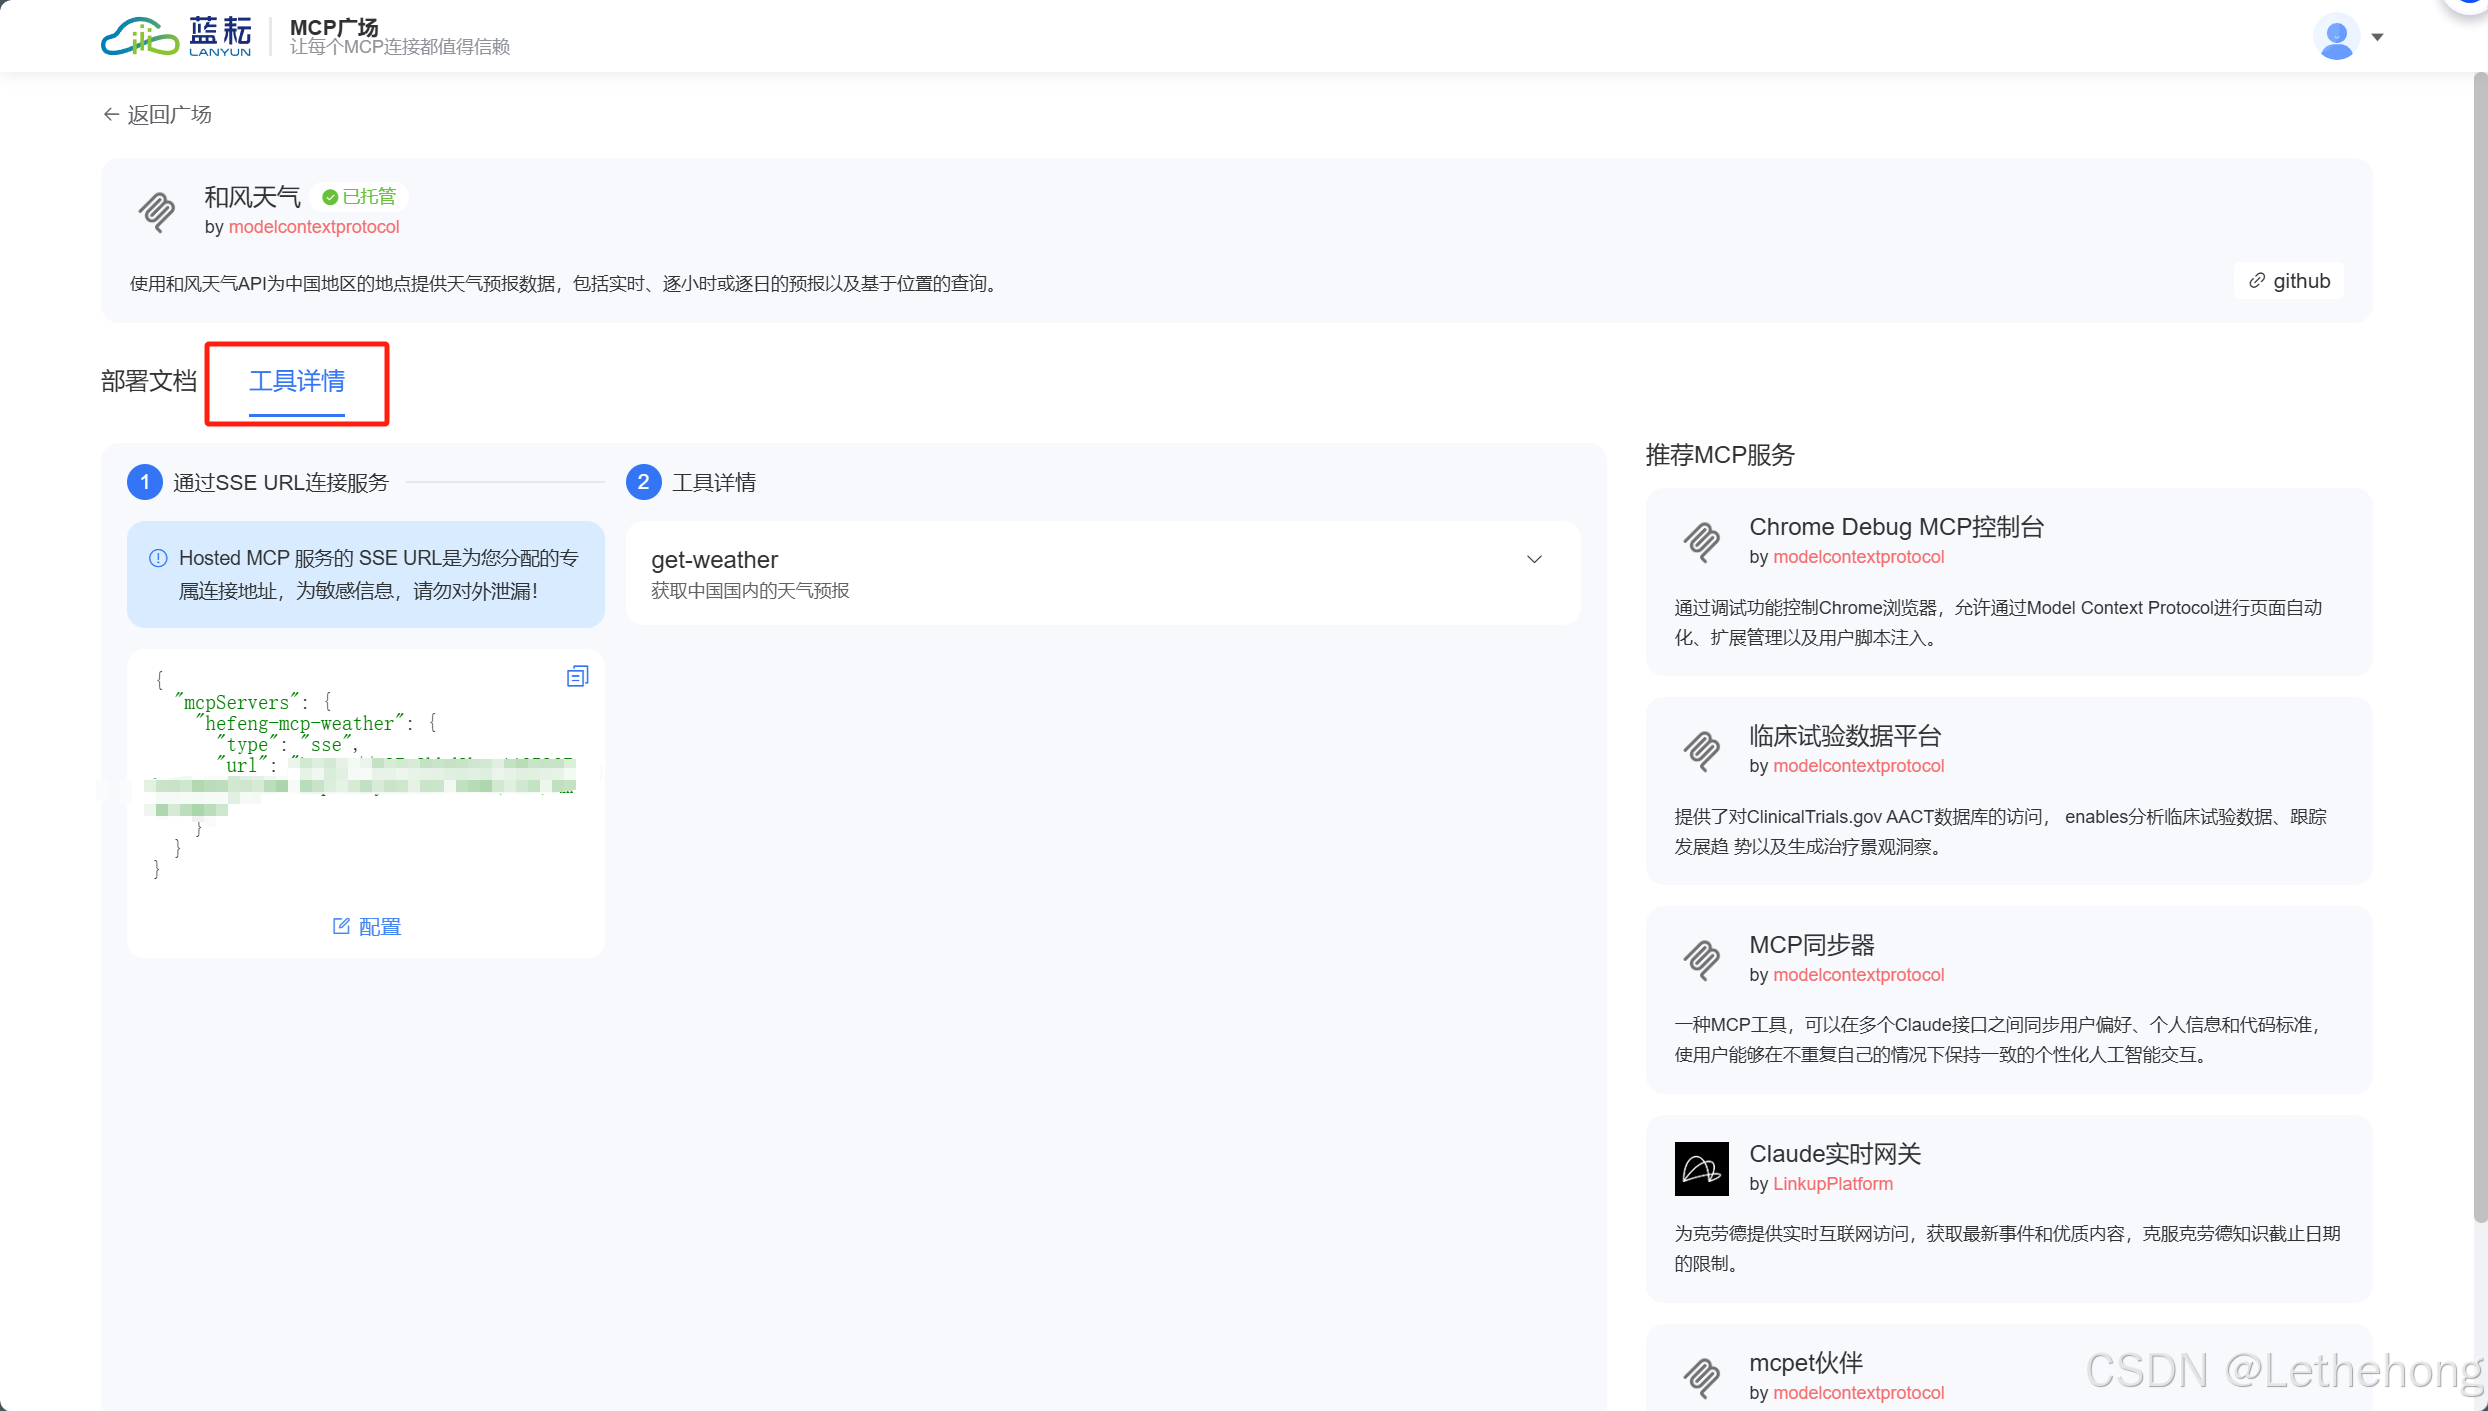Click the 获取中国国内的天气预报 description

click(750, 591)
